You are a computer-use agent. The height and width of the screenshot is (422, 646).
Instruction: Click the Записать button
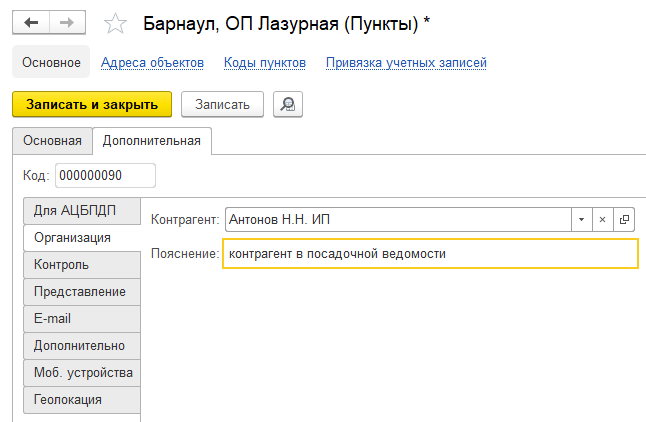(x=222, y=104)
